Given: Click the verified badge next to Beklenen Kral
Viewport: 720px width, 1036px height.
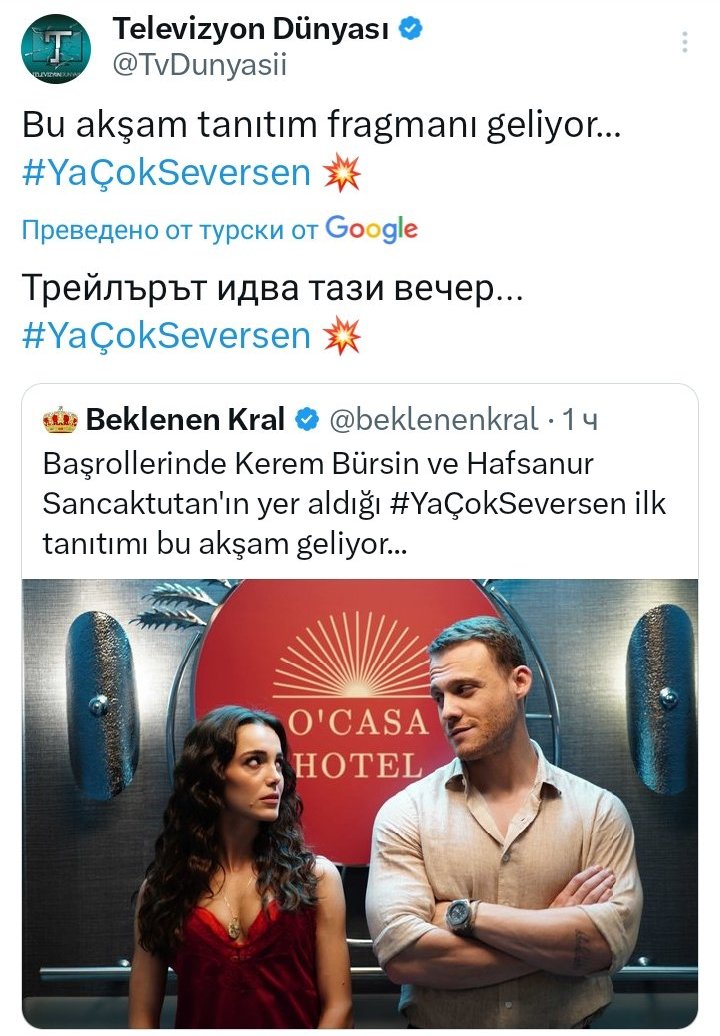Looking at the screenshot, I should [306, 420].
